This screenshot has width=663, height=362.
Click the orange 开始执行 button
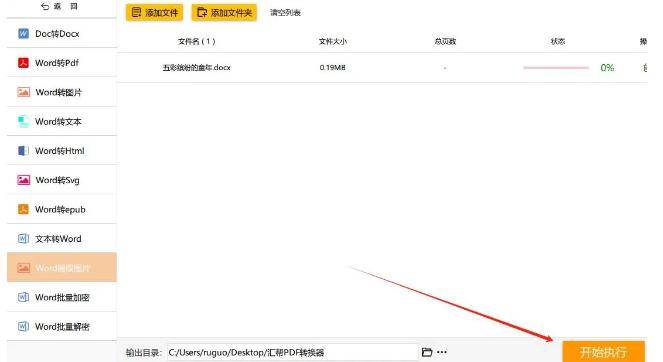603,351
